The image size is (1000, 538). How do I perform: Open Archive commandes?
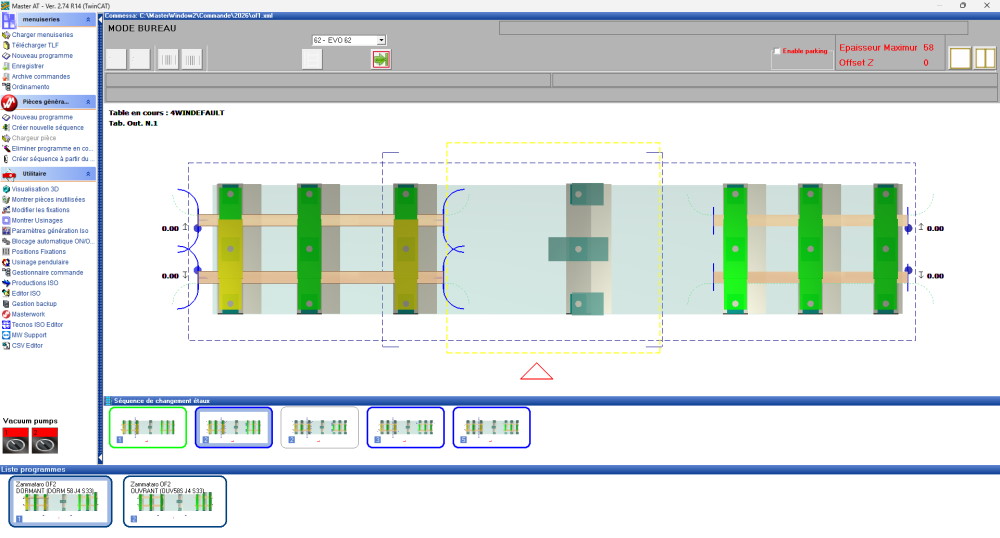point(41,76)
